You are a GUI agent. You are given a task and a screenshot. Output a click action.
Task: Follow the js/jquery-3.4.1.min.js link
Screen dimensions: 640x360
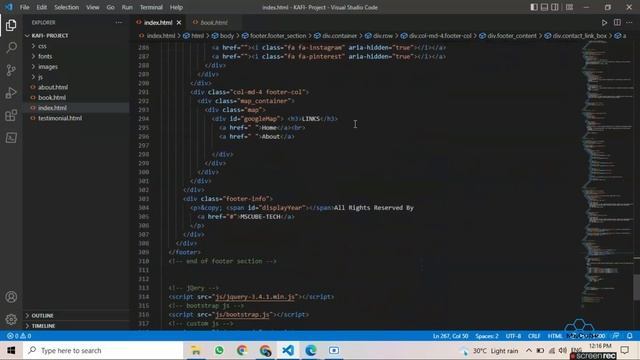click(x=255, y=297)
